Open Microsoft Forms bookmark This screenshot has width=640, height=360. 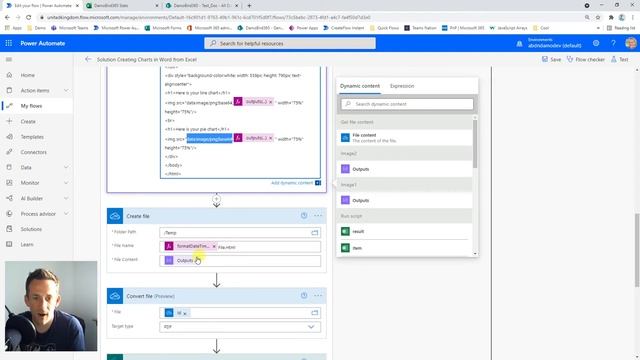(163, 28)
